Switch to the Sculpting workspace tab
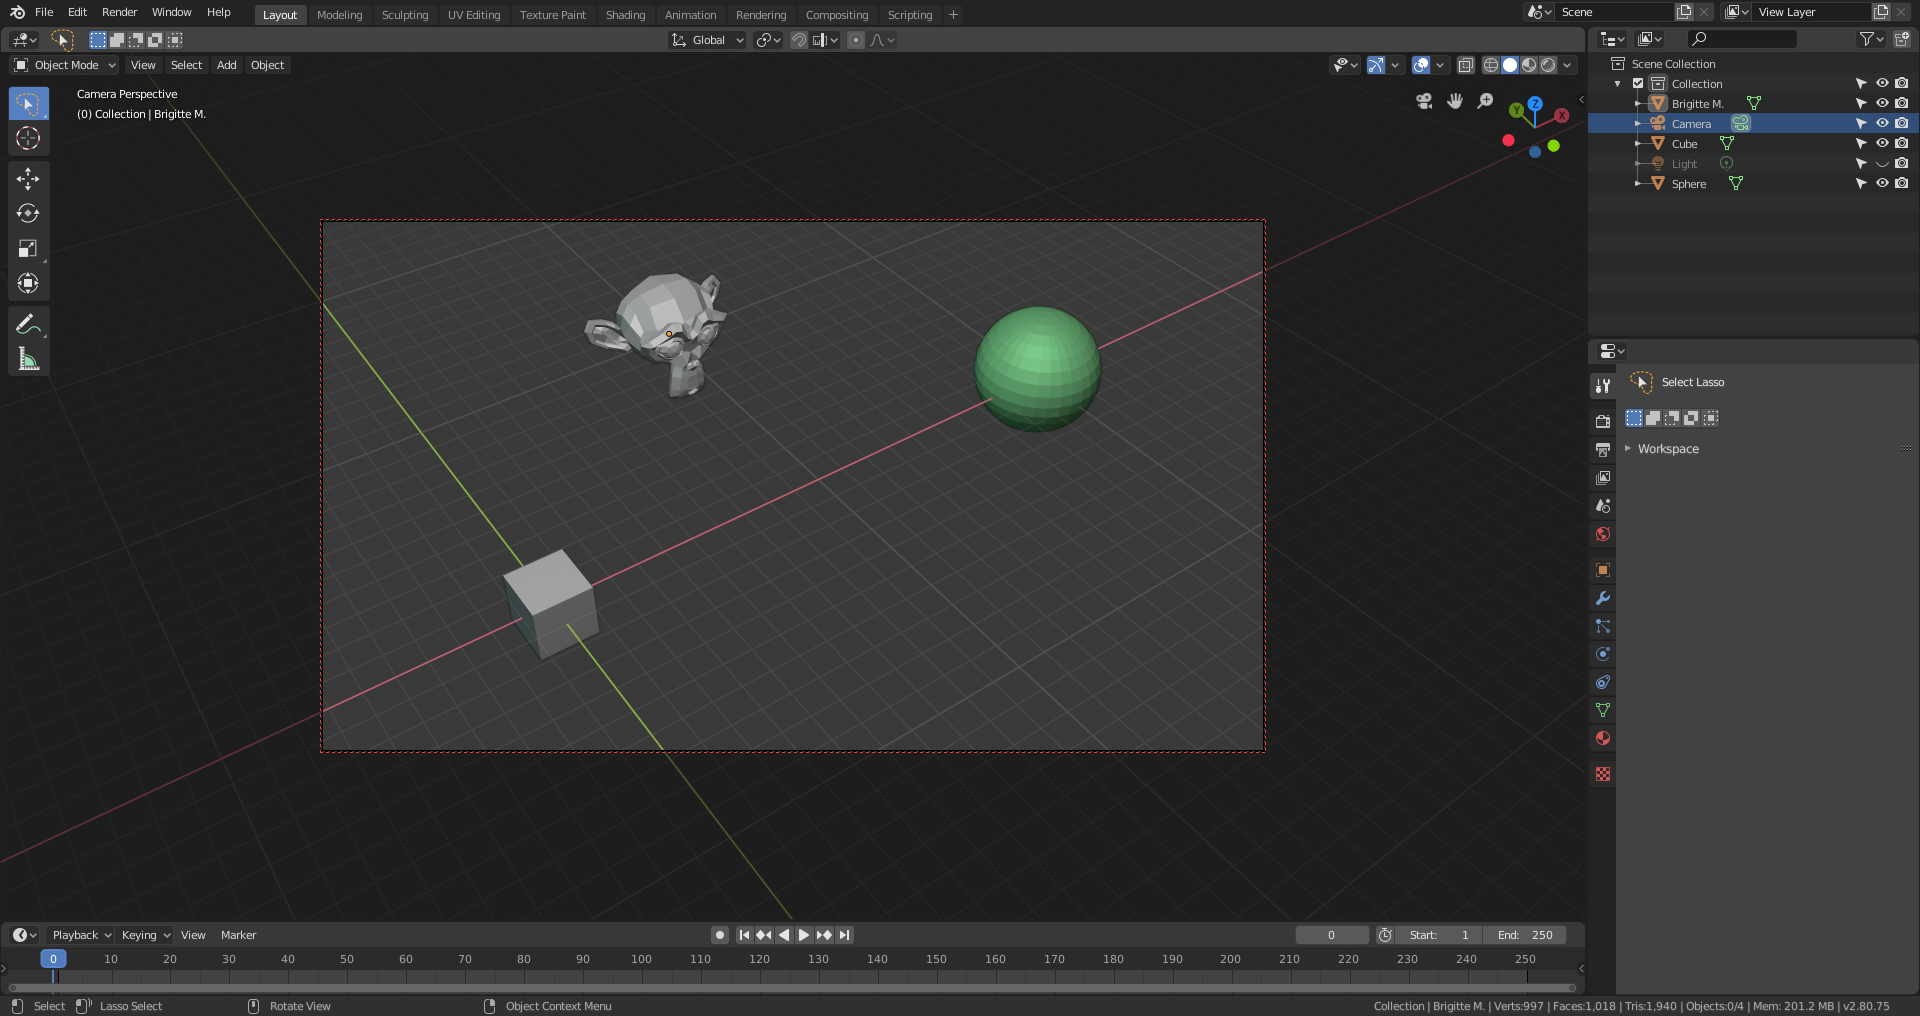Viewport: 1920px width, 1016px height. (405, 15)
